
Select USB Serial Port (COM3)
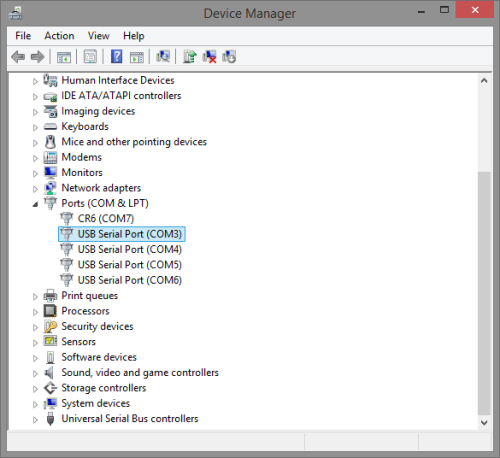tap(130, 234)
